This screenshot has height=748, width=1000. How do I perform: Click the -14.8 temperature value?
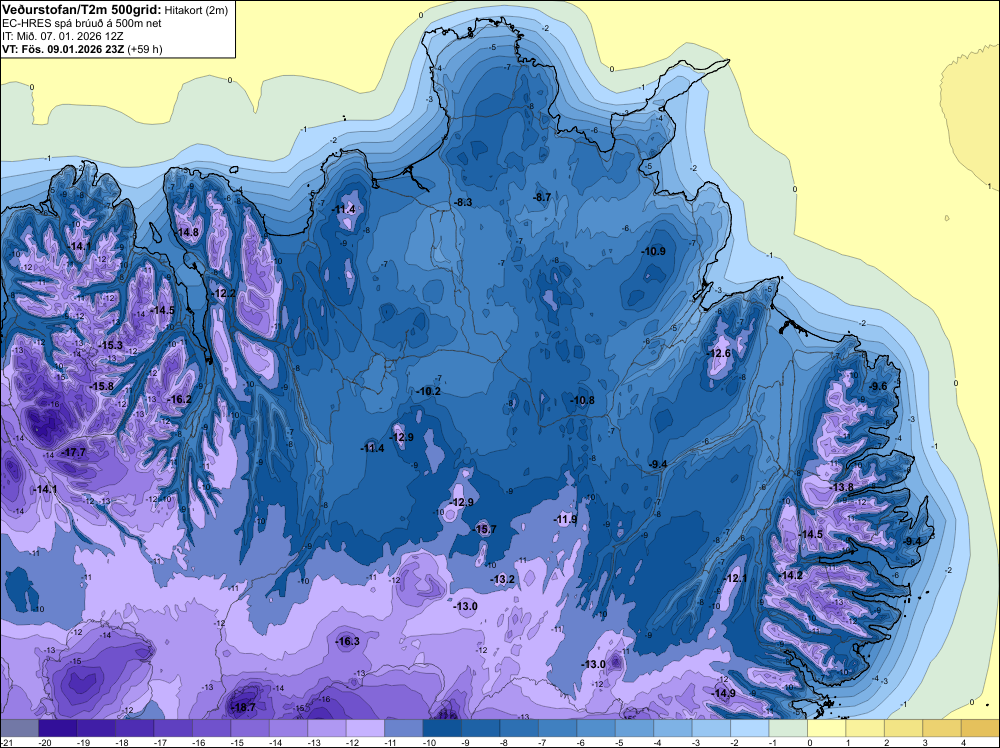(187, 233)
